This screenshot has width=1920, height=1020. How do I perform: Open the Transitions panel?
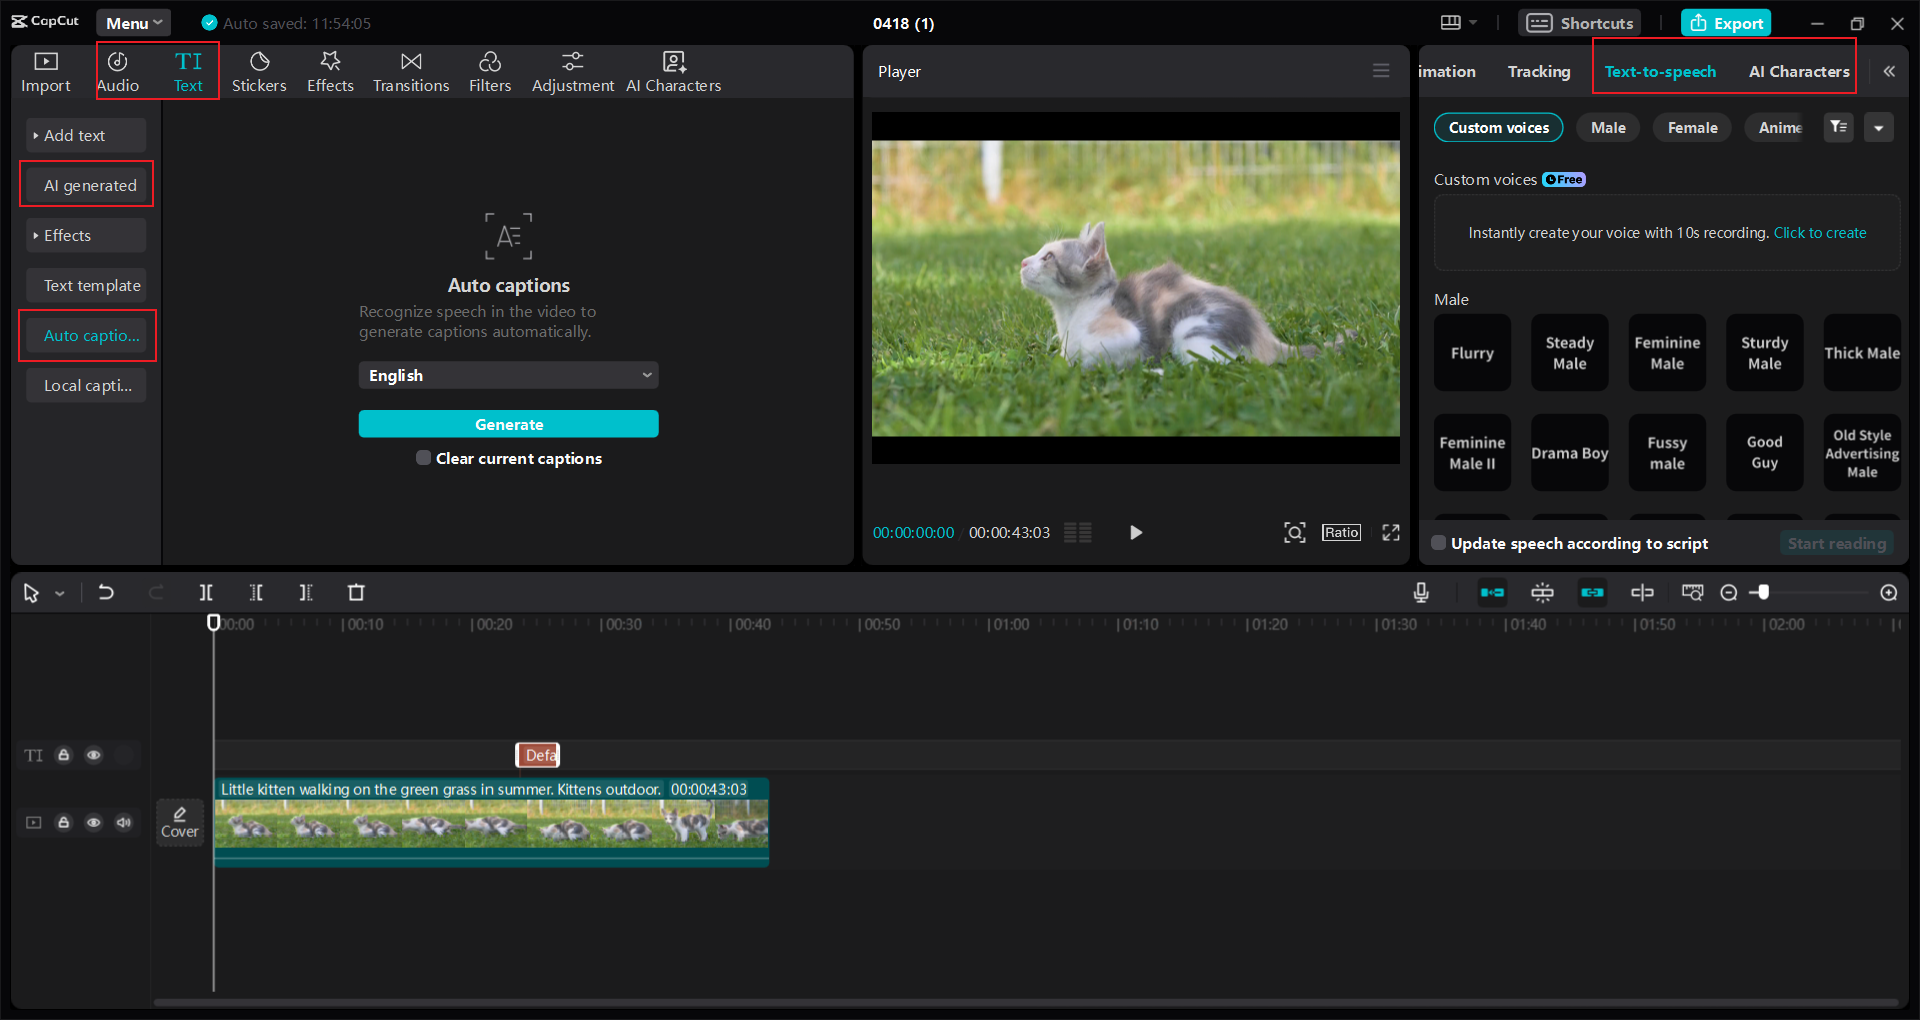tap(411, 72)
